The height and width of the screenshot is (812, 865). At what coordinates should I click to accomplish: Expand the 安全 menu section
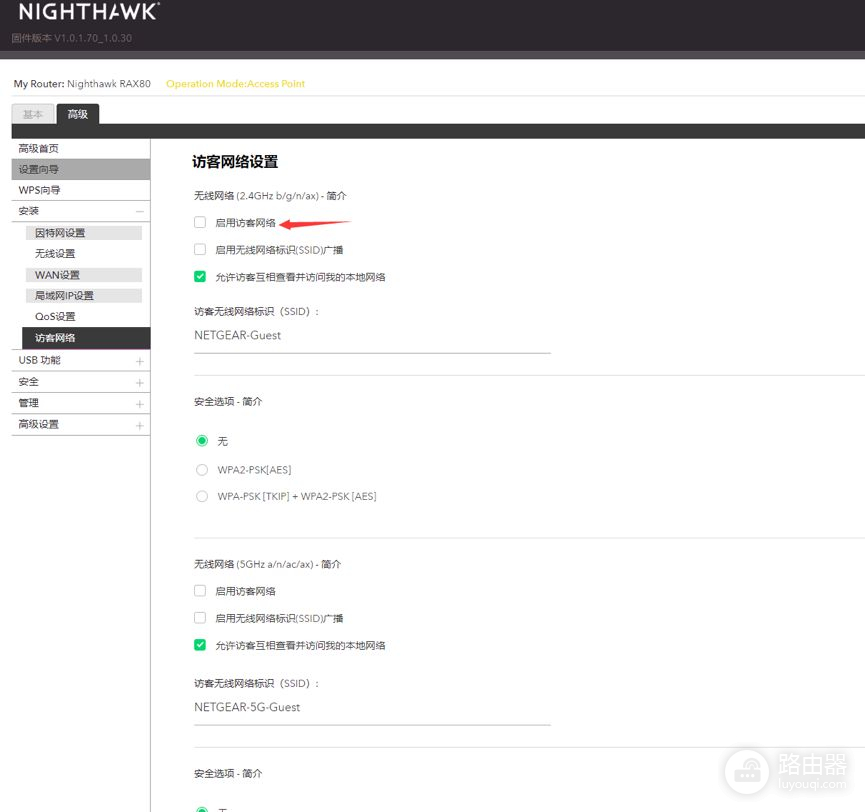coord(139,383)
